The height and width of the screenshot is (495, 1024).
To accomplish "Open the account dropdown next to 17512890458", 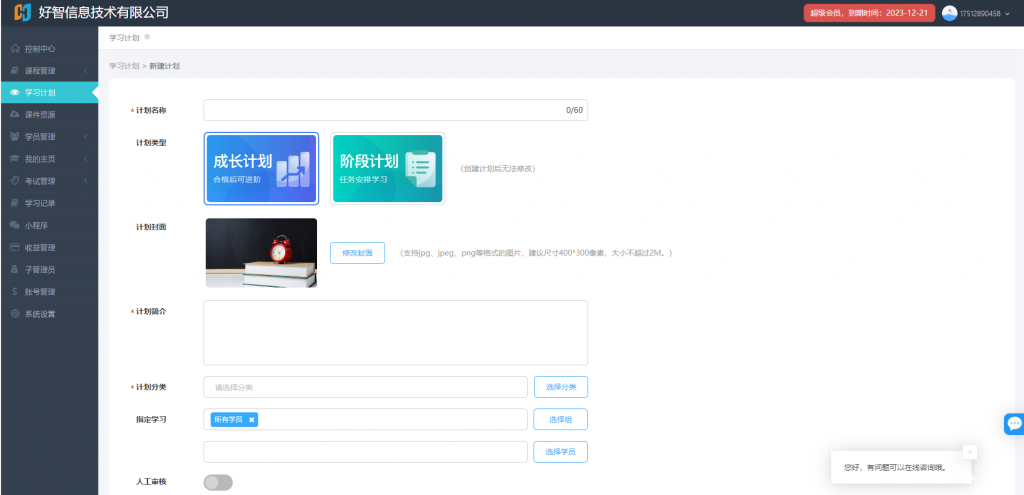I will [1008, 14].
